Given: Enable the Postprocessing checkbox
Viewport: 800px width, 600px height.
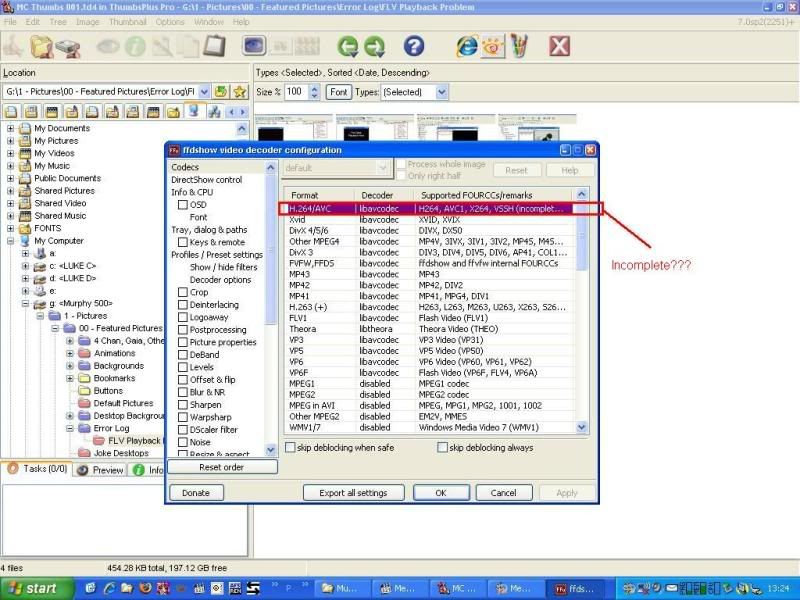Looking at the screenshot, I should click(183, 330).
